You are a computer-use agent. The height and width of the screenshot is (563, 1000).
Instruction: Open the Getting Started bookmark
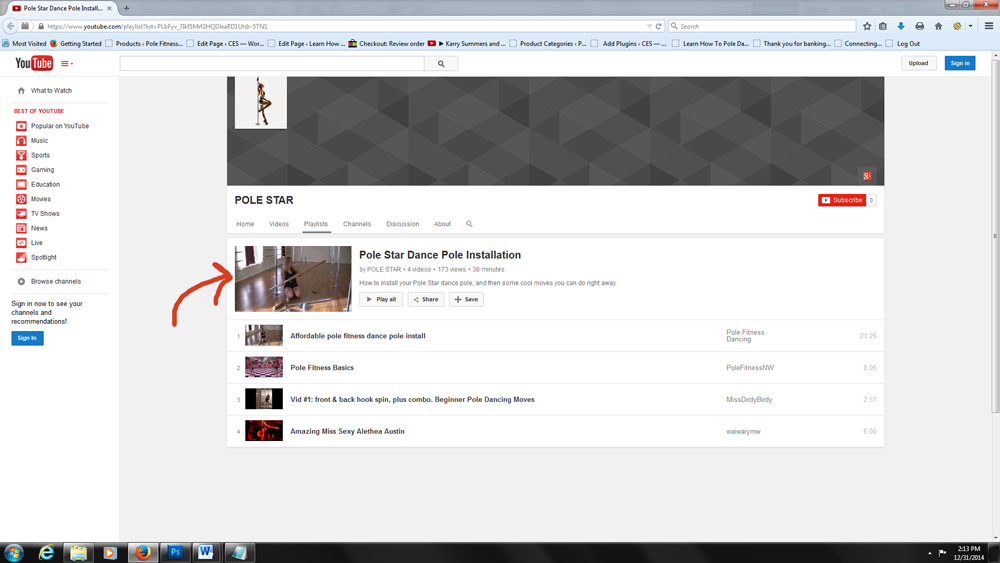75,44
